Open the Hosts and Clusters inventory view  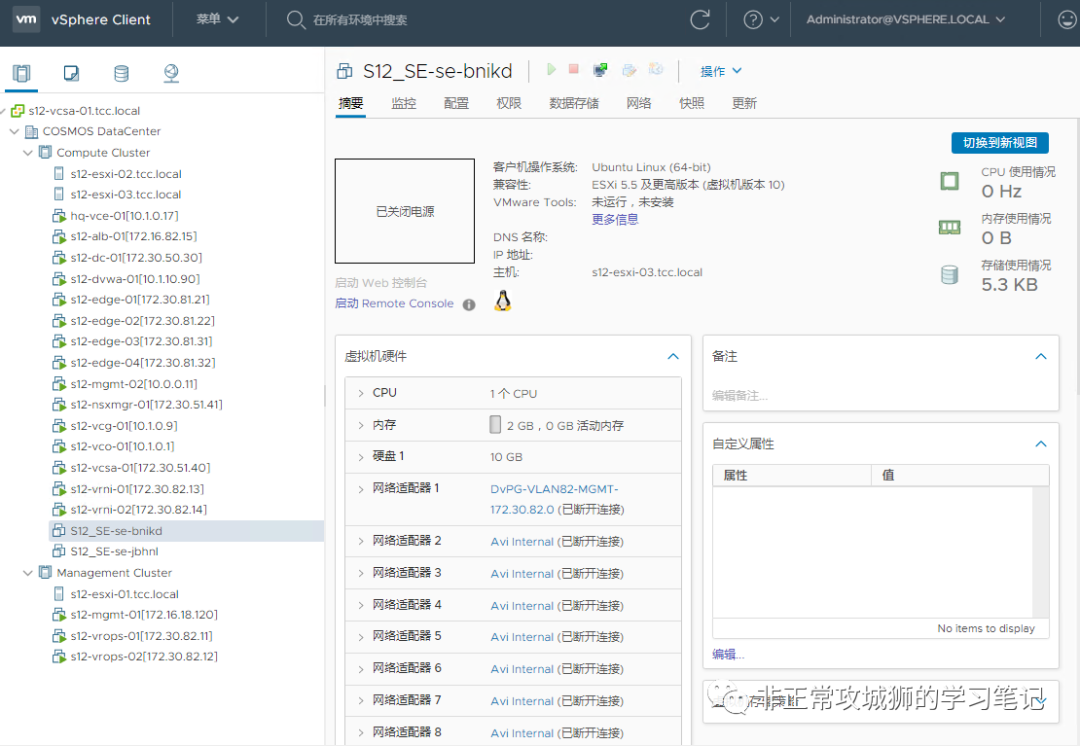(21, 73)
